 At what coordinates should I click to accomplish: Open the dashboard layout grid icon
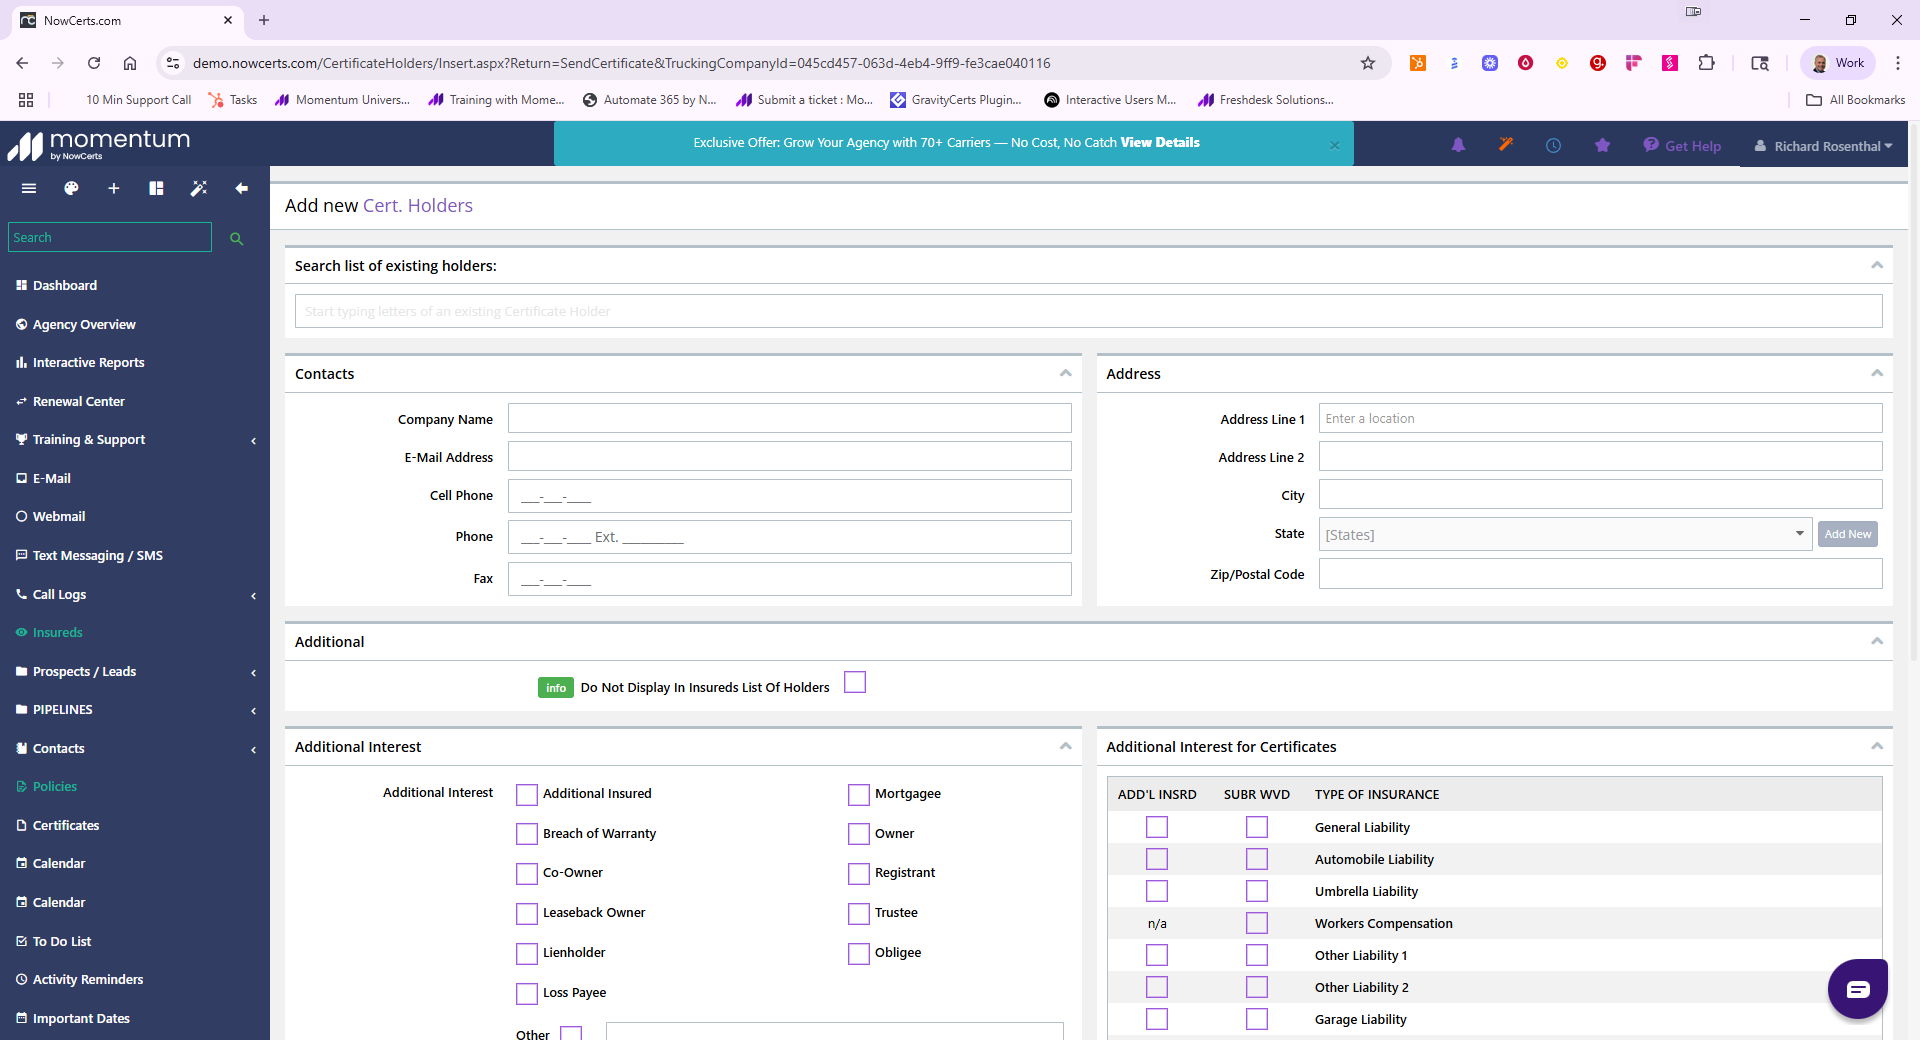tap(156, 188)
